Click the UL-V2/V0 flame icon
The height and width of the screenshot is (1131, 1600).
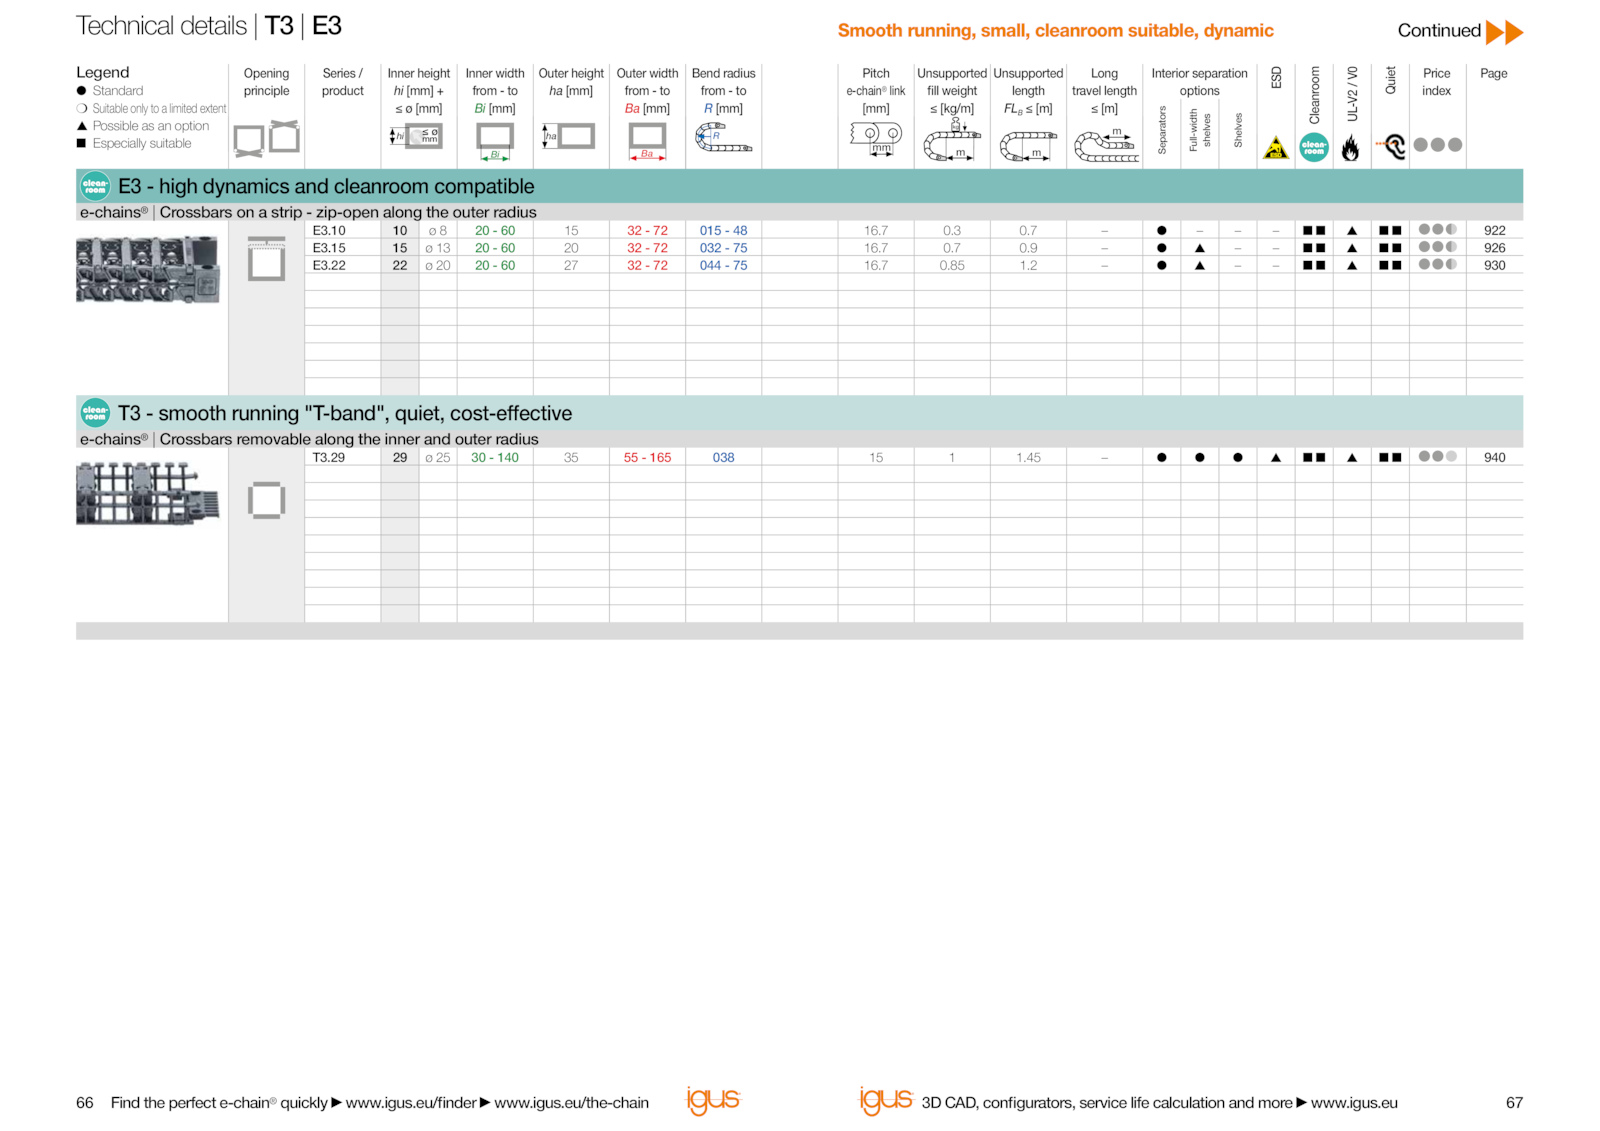click(1351, 148)
